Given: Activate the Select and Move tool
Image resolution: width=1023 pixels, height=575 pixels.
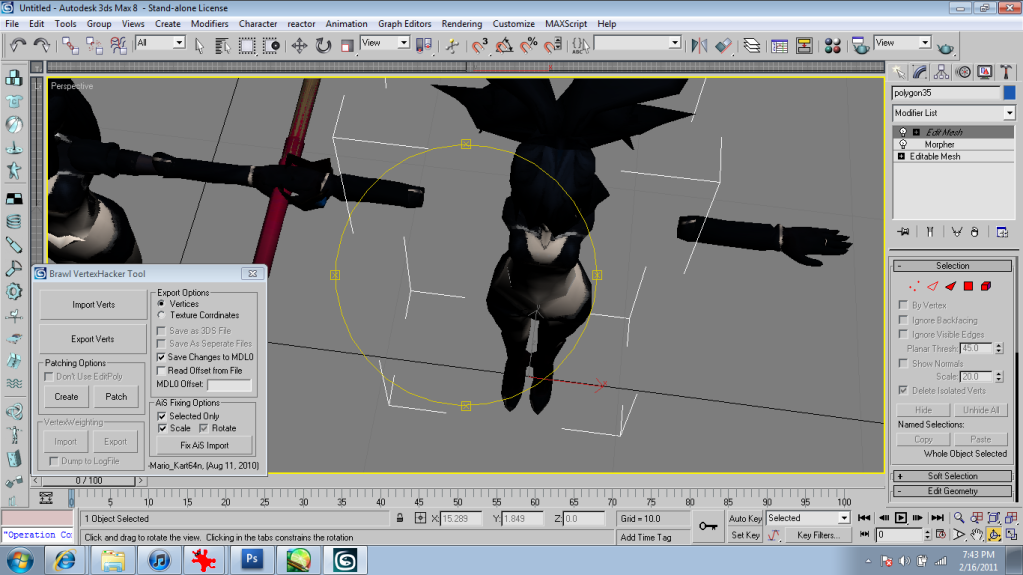Looking at the screenshot, I should tap(299, 45).
